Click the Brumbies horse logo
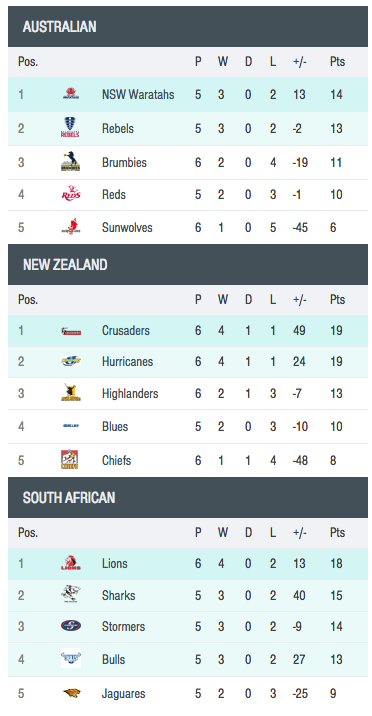 tap(71, 161)
